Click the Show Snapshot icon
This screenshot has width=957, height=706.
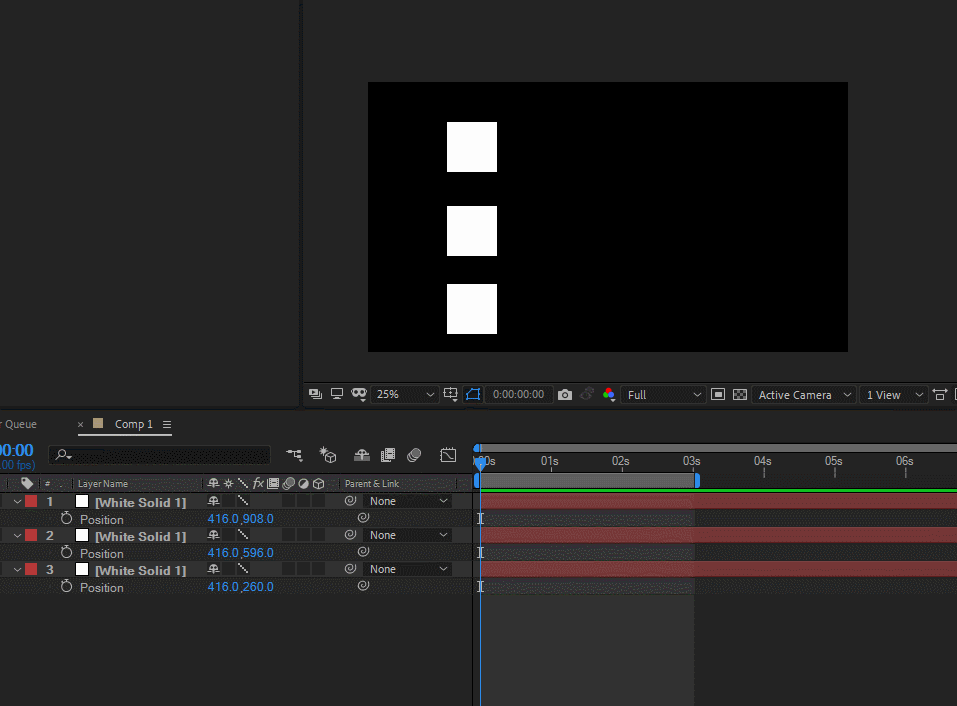point(587,394)
